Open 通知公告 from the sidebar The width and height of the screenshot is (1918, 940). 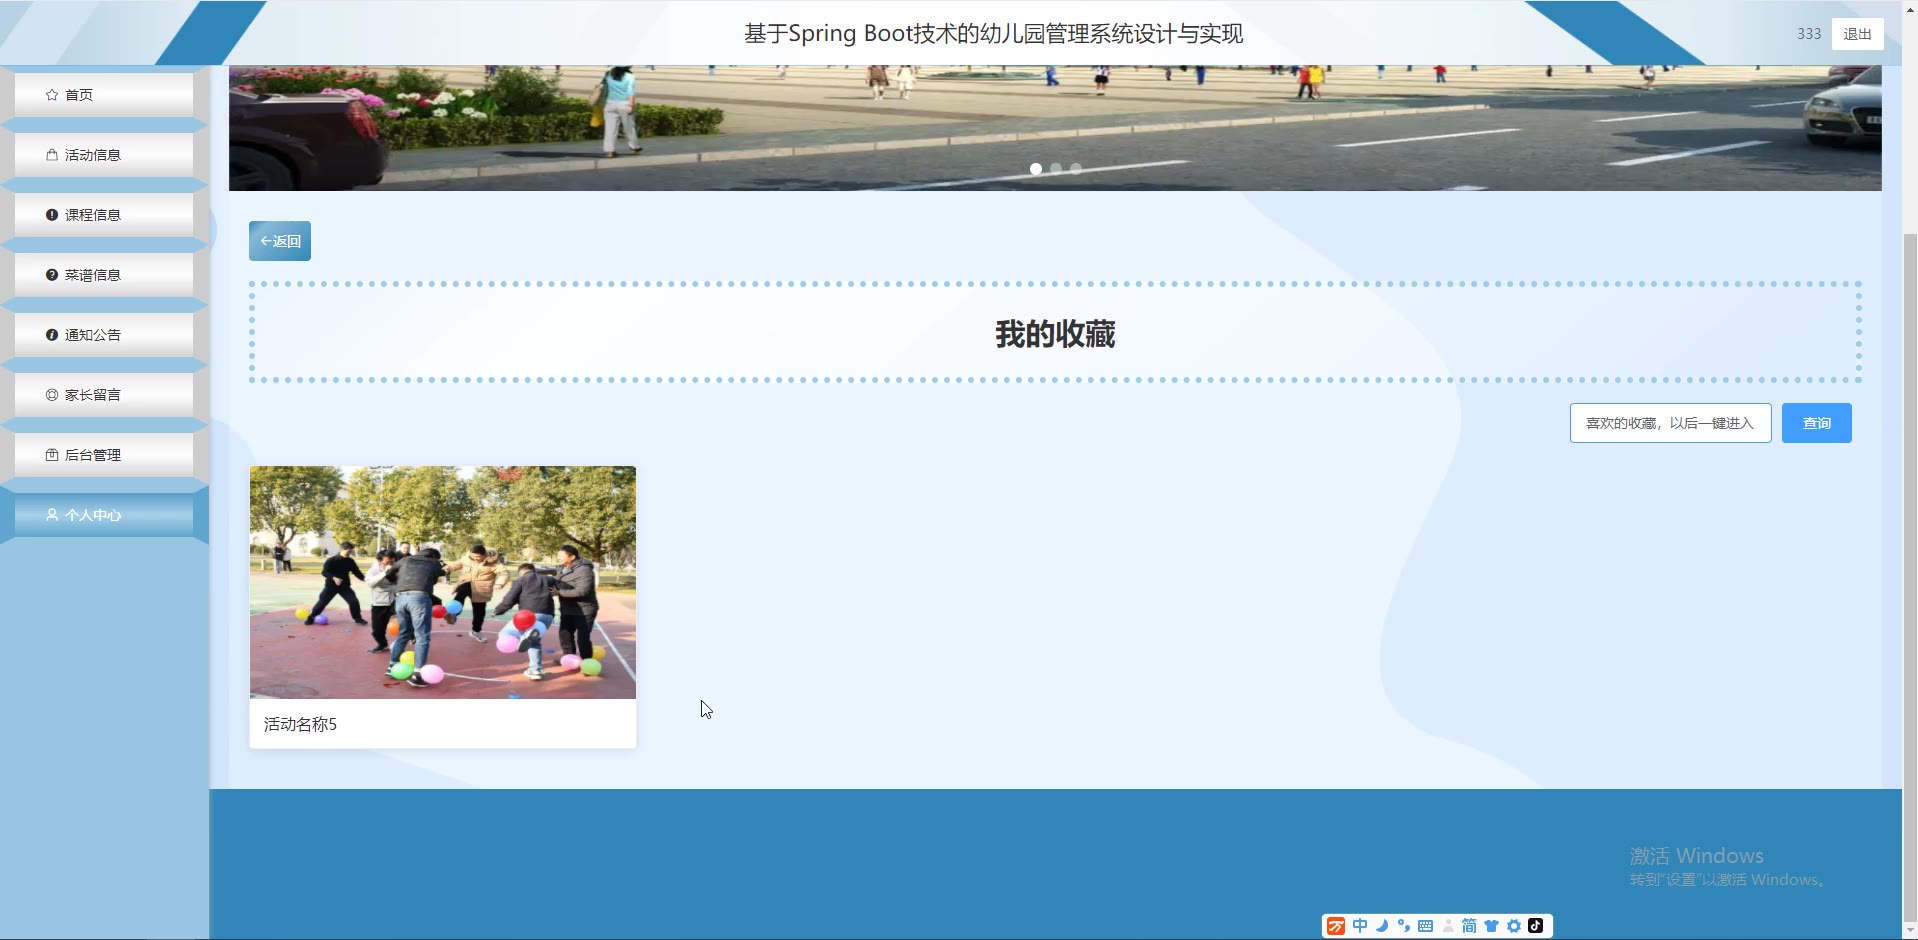104,335
